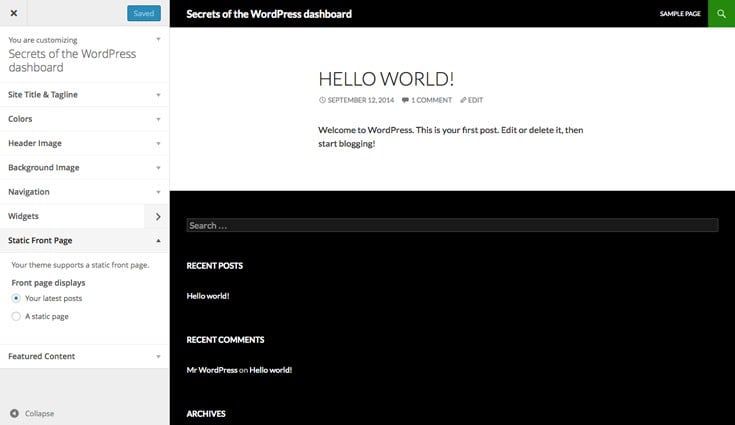
Task: Open the HELLO WORLD! post title
Action: pyautogui.click(x=386, y=79)
